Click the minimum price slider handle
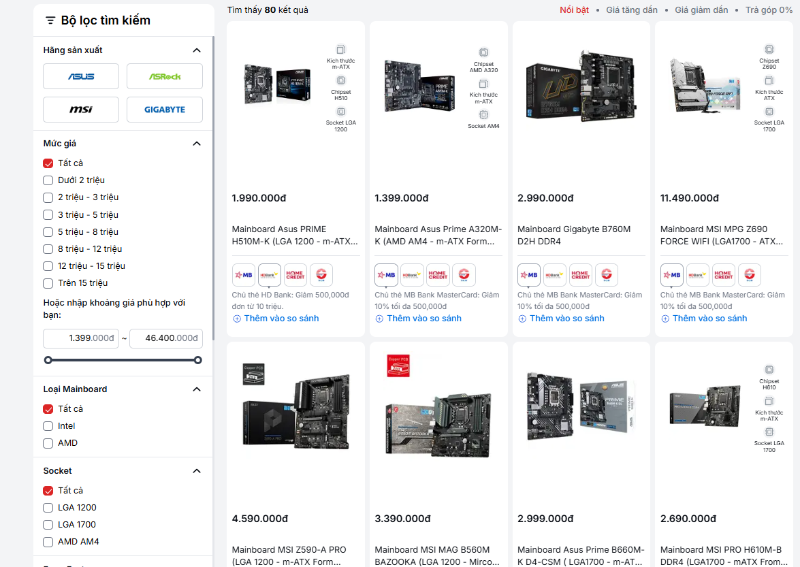The height and width of the screenshot is (567, 800). (x=48, y=360)
